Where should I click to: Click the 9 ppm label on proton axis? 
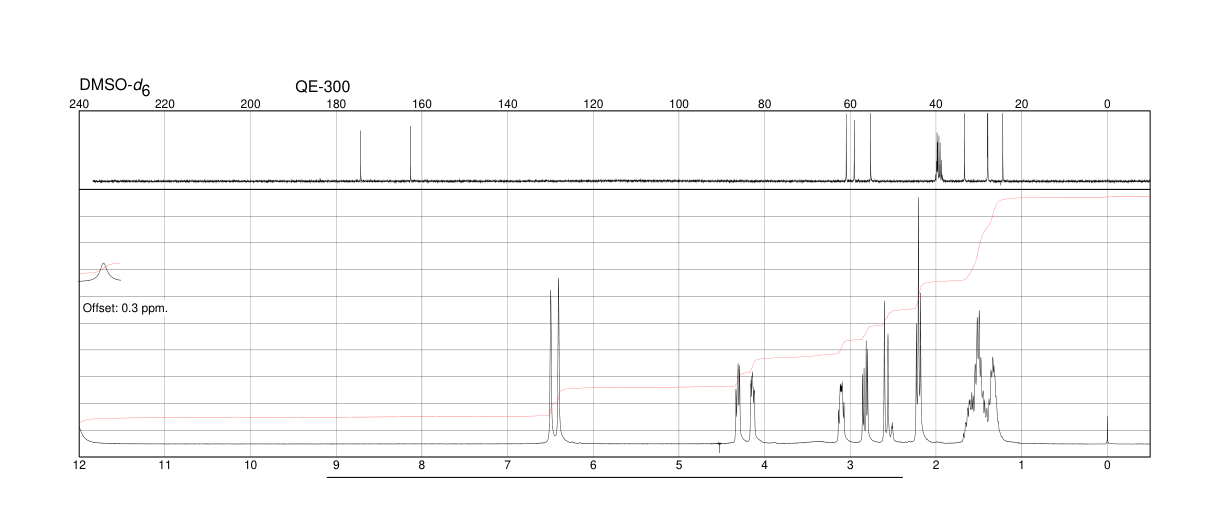(336, 465)
